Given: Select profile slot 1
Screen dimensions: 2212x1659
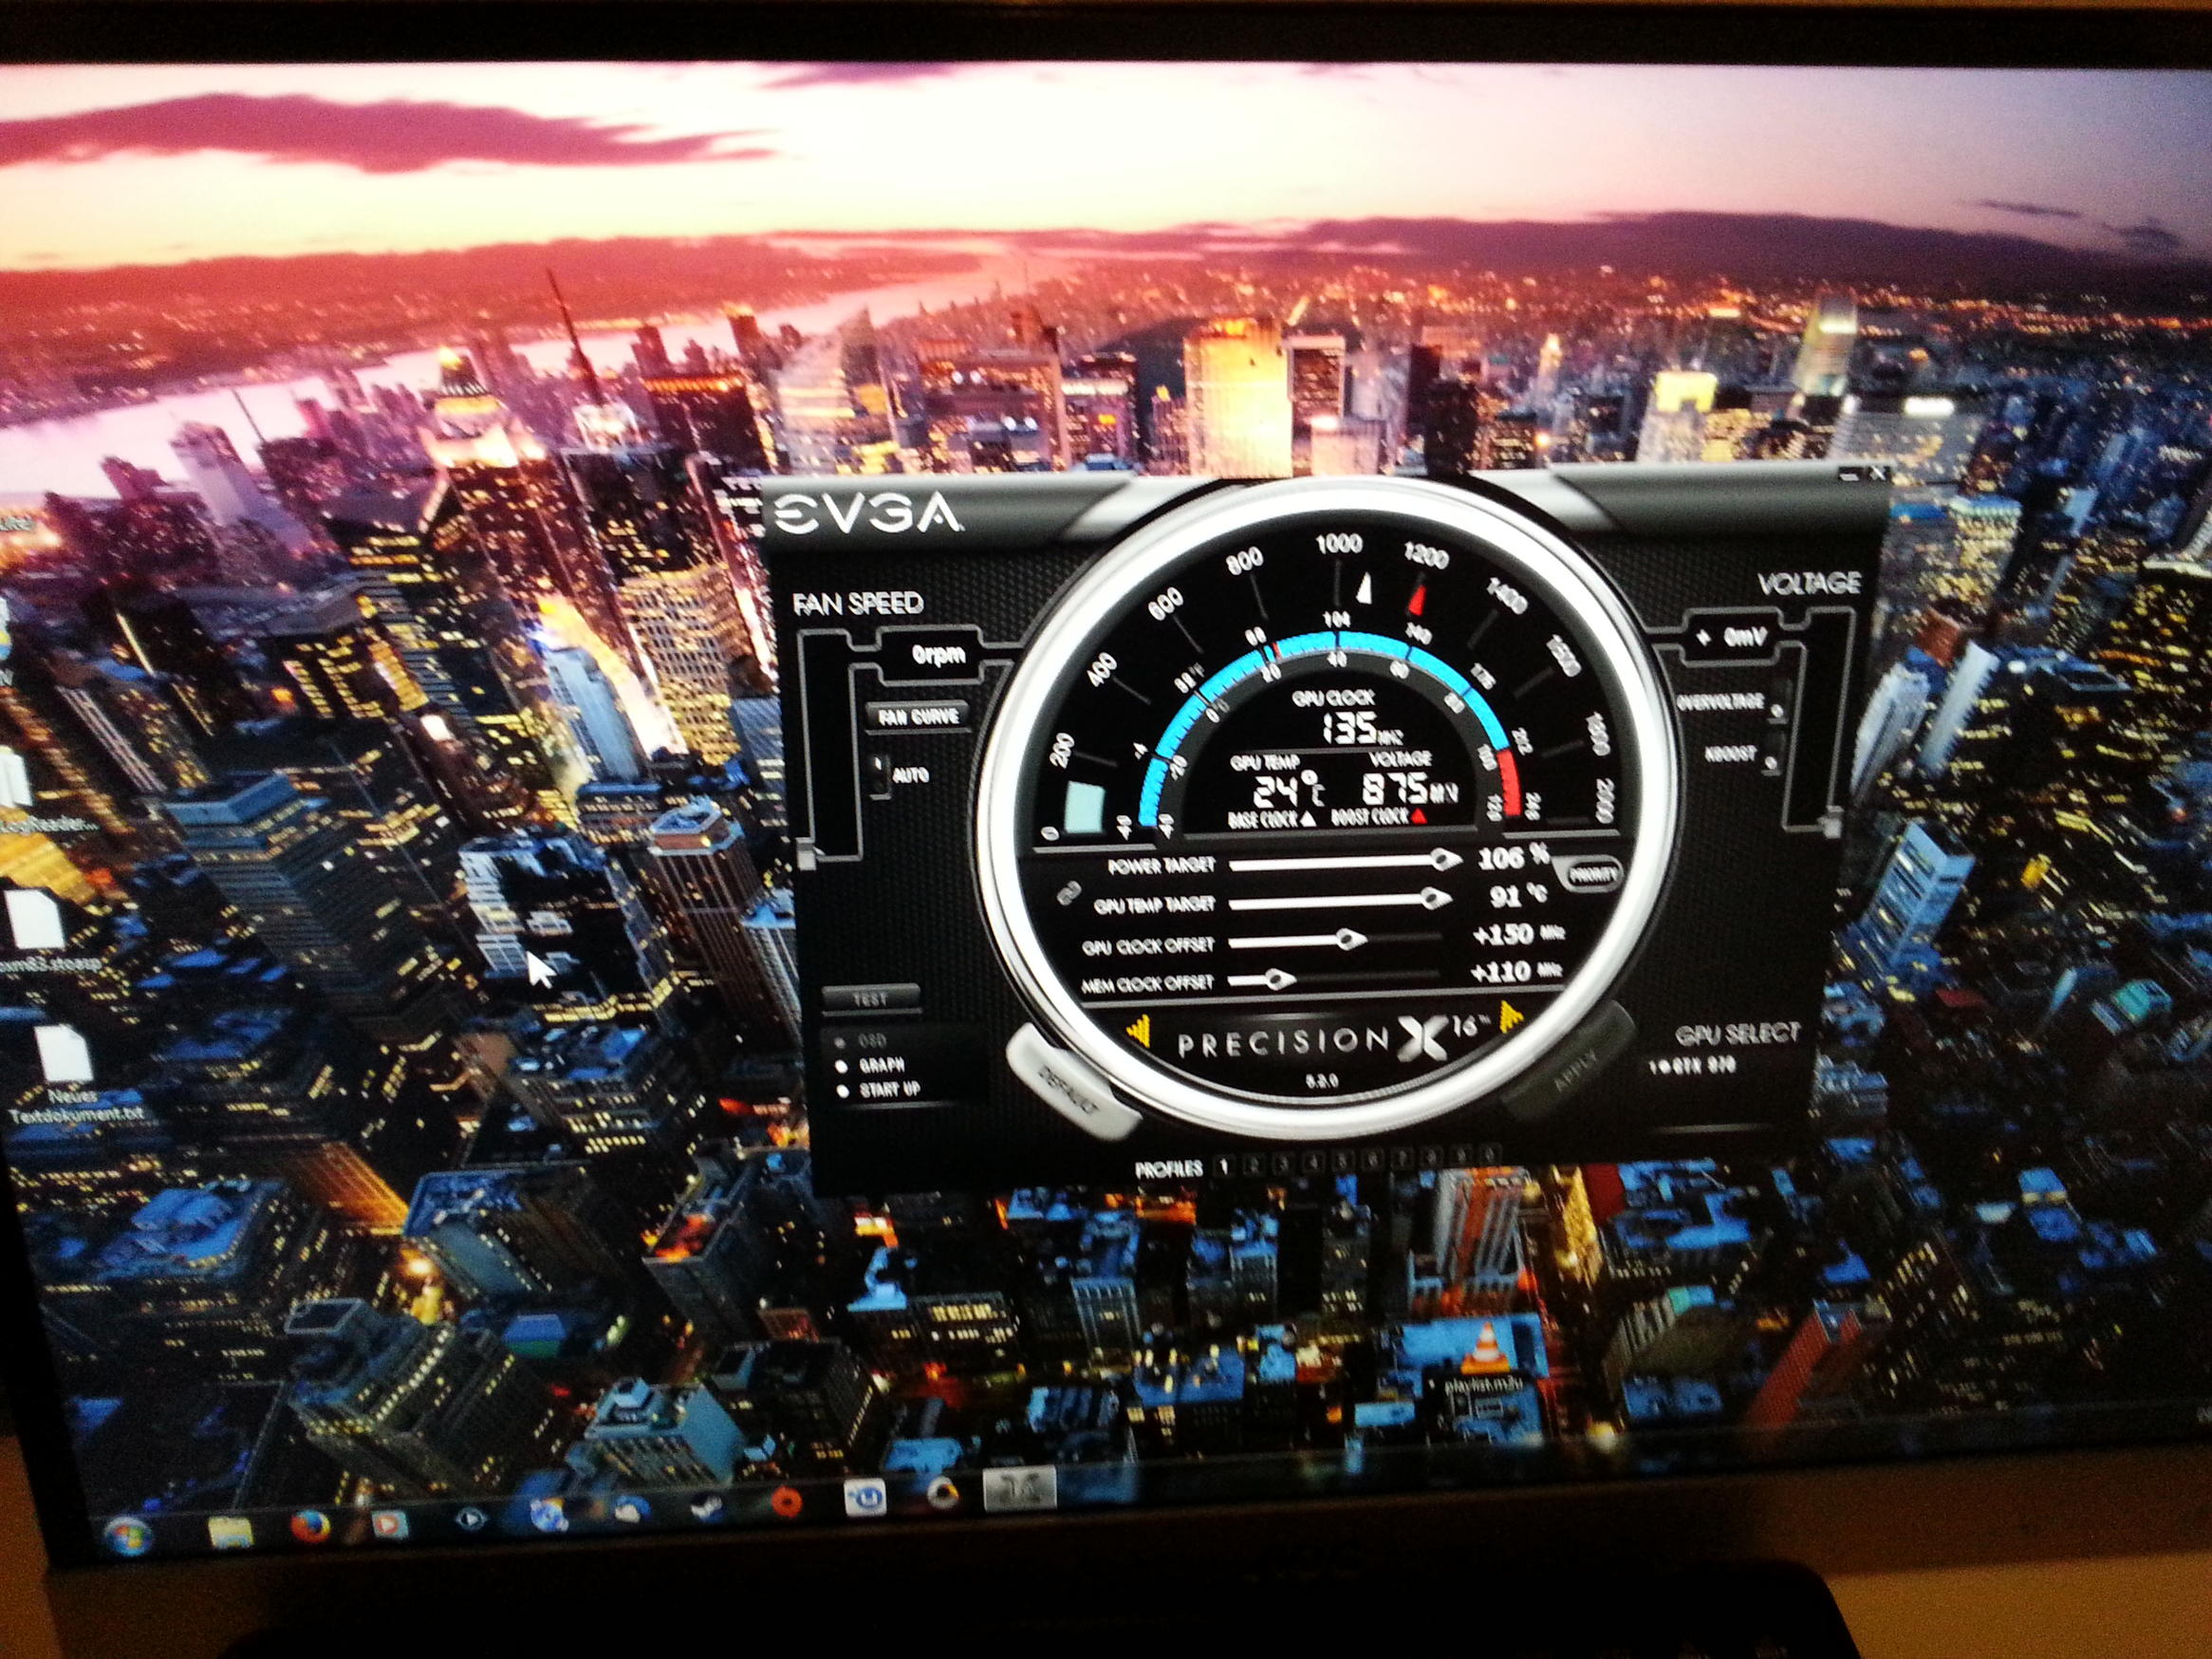Looking at the screenshot, I should [x=1224, y=1165].
